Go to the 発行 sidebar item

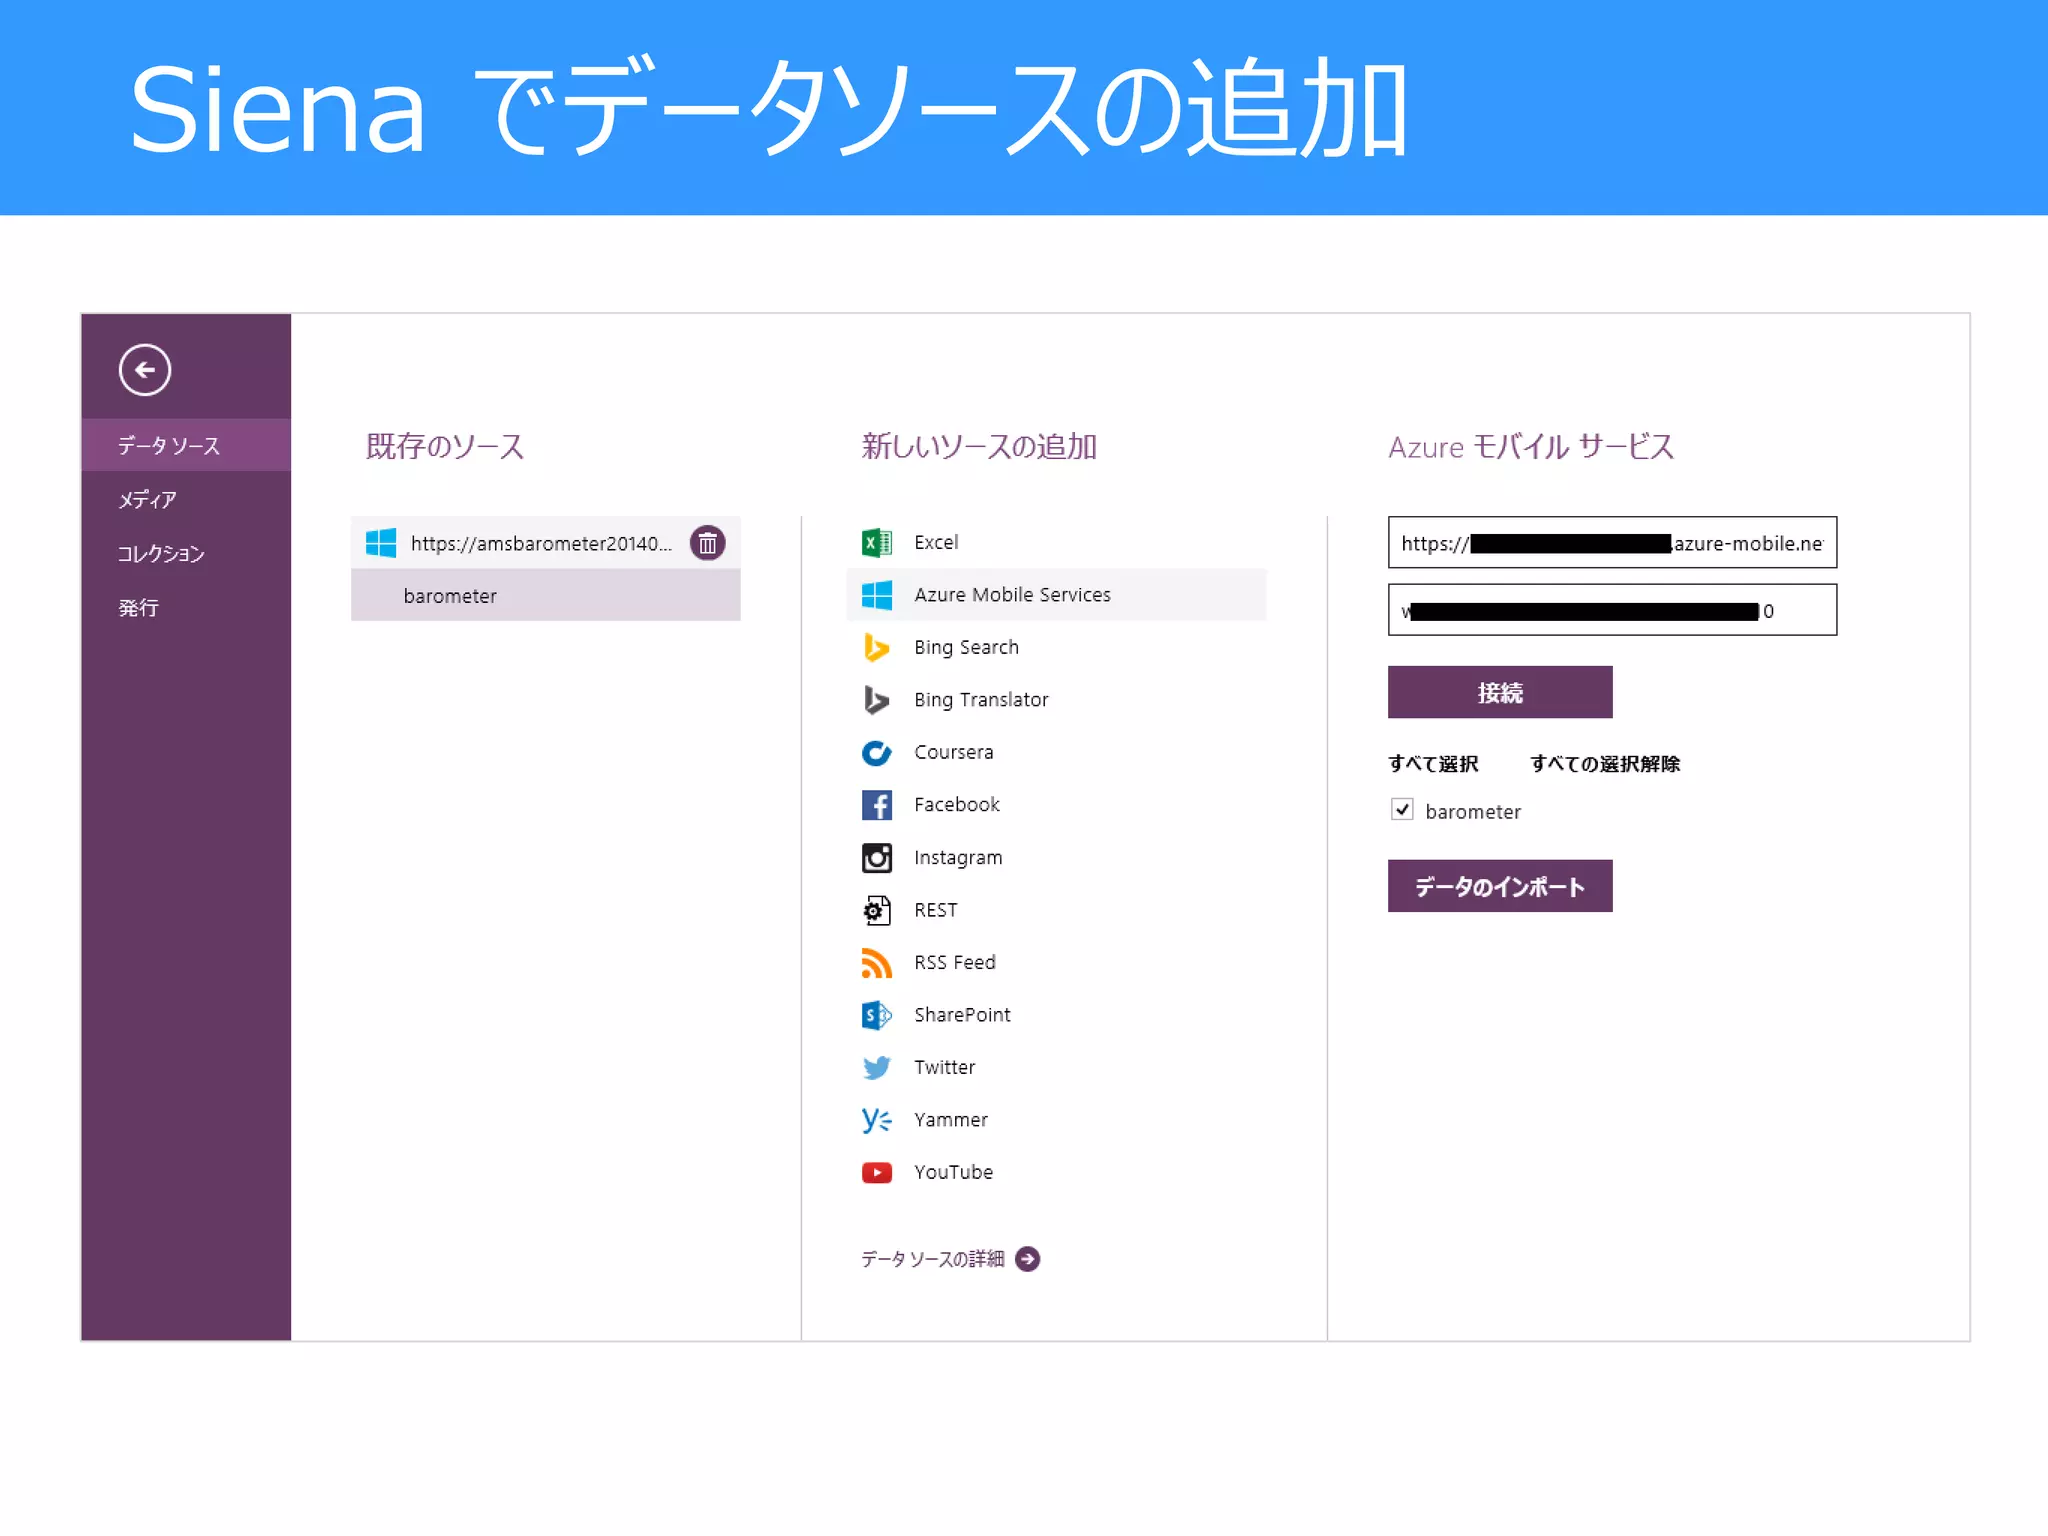coord(138,607)
